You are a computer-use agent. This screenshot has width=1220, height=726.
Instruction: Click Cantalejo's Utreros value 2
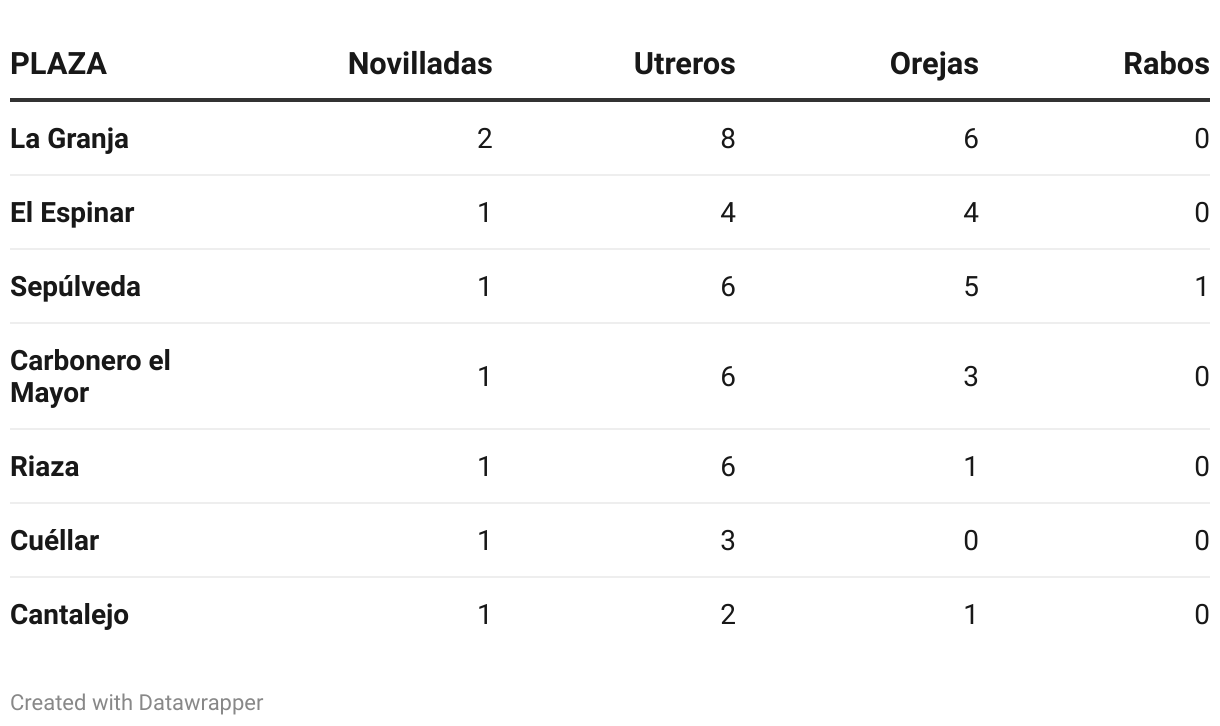pos(727,614)
